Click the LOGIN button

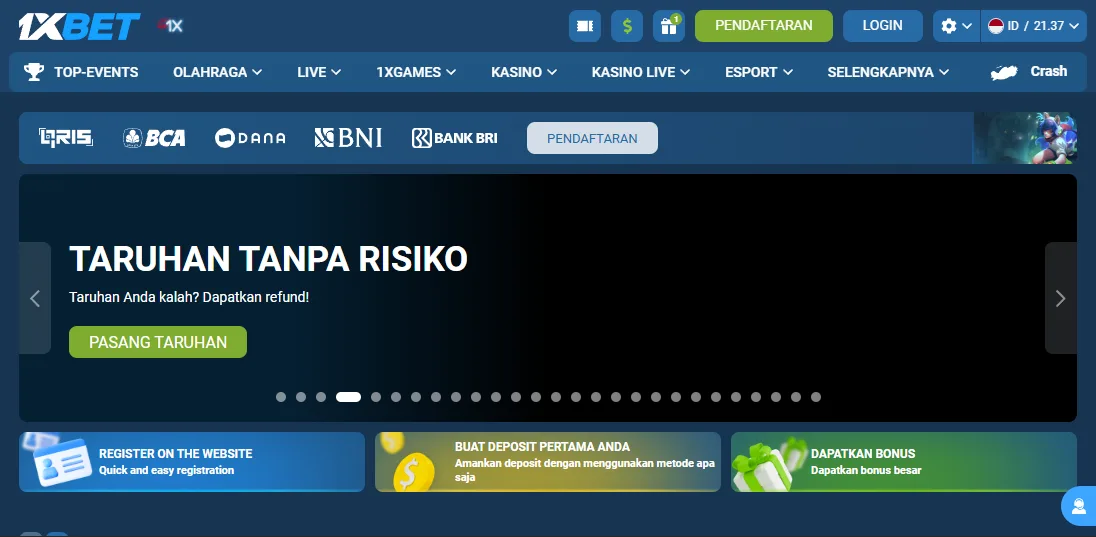(882, 26)
